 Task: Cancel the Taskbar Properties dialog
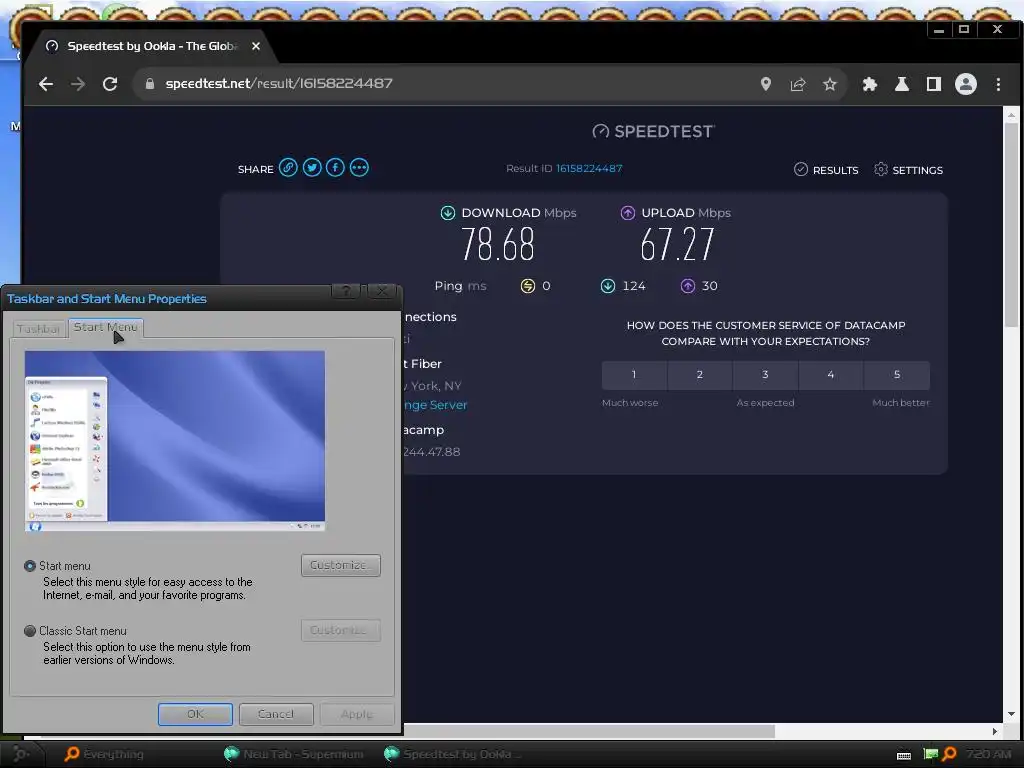276,714
